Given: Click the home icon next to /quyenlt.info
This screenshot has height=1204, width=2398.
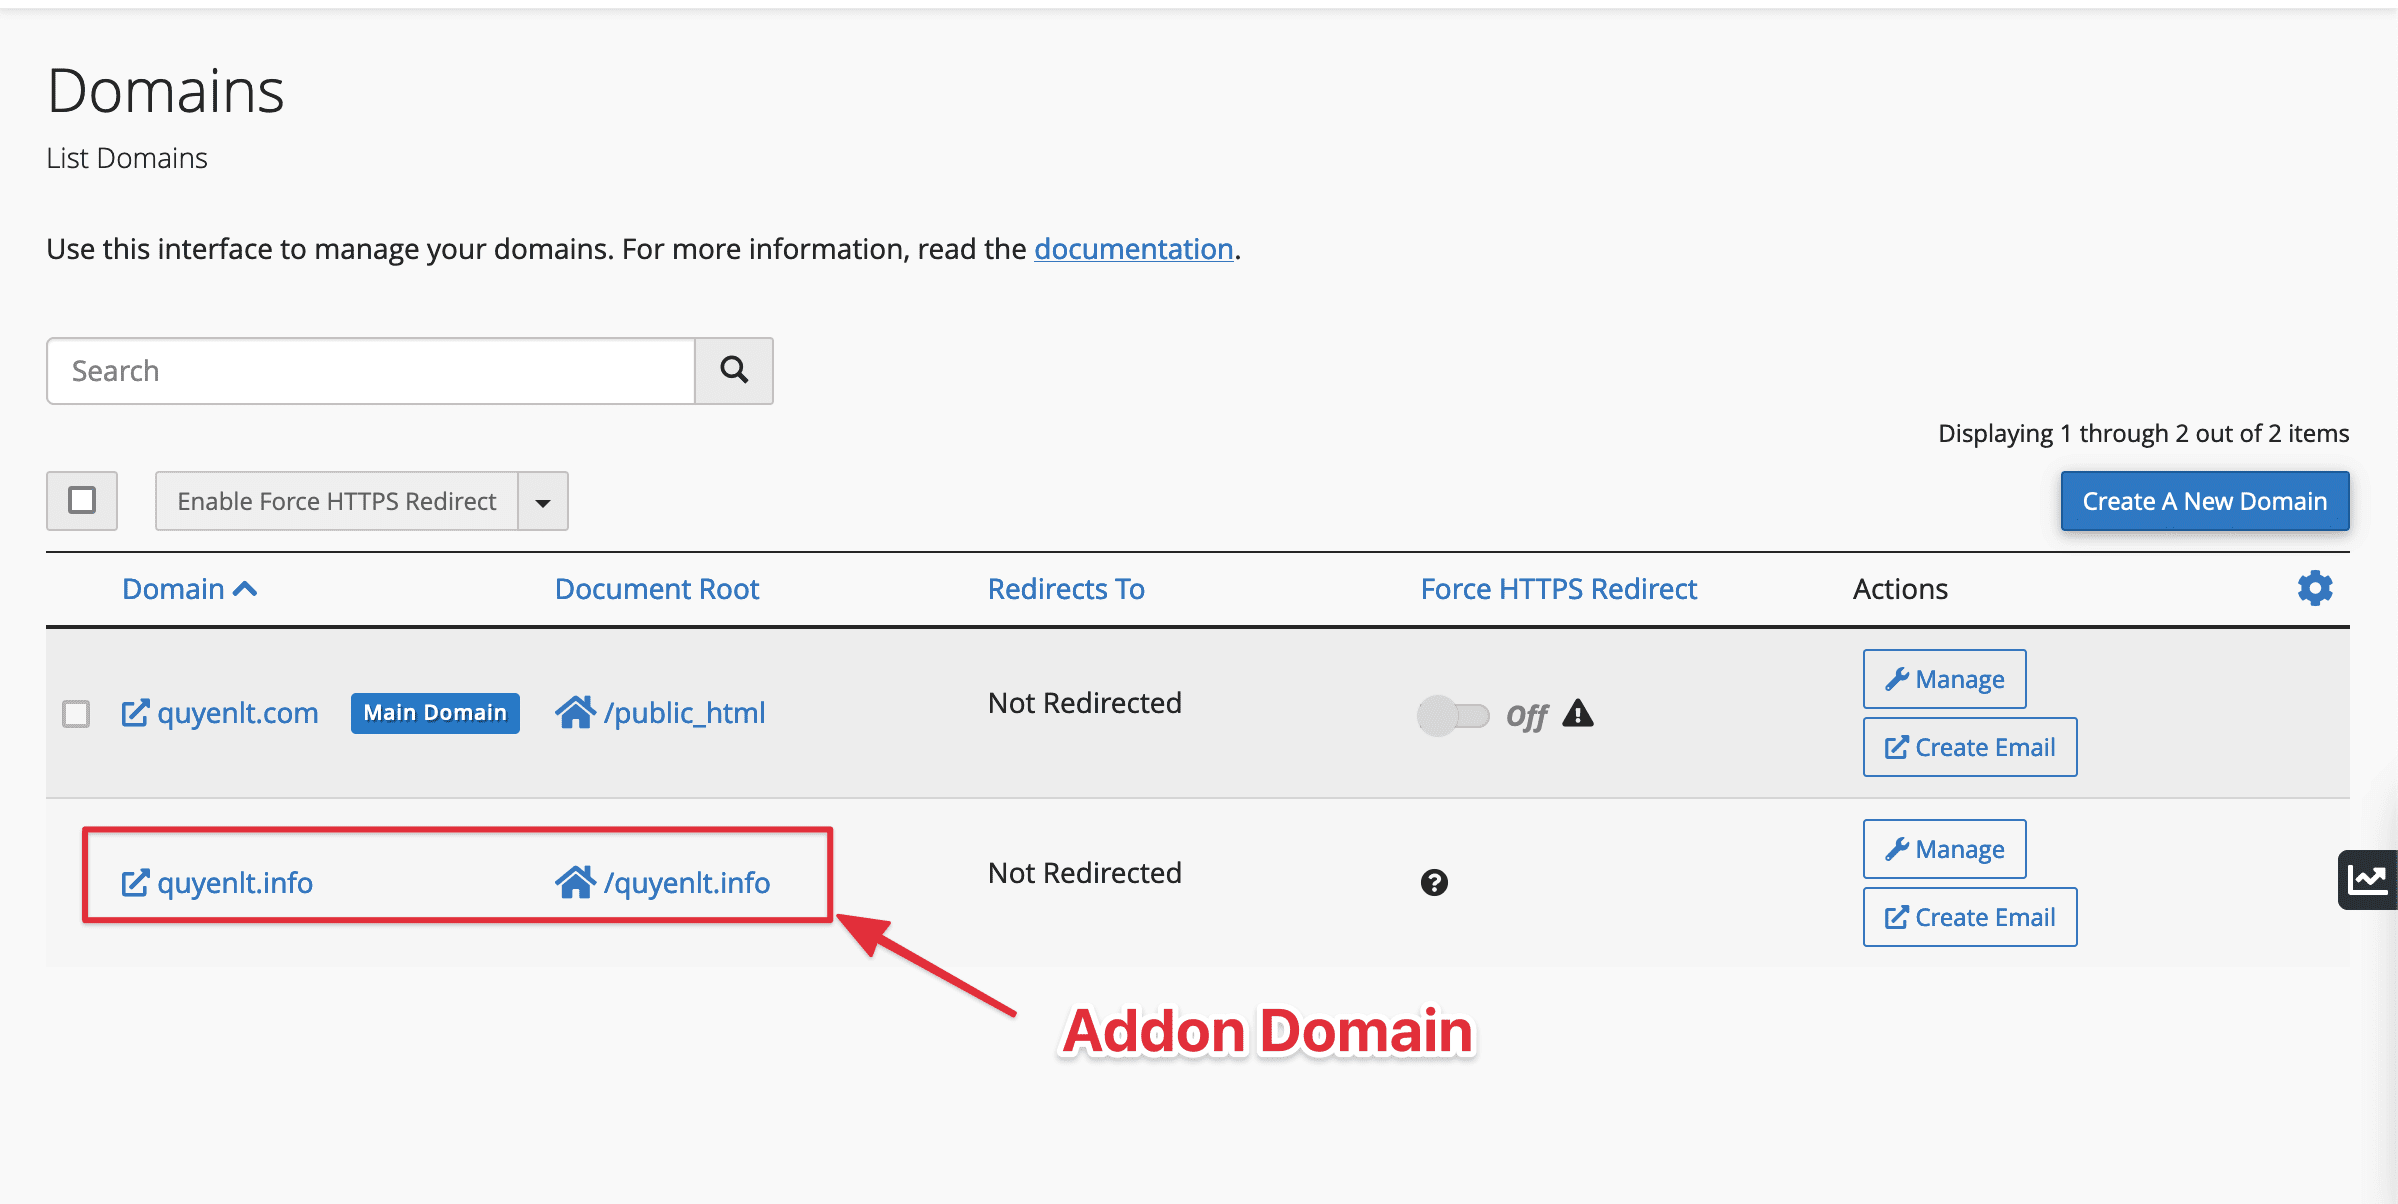Looking at the screenshot, I should pyautogui.click(x=577, y=882).
